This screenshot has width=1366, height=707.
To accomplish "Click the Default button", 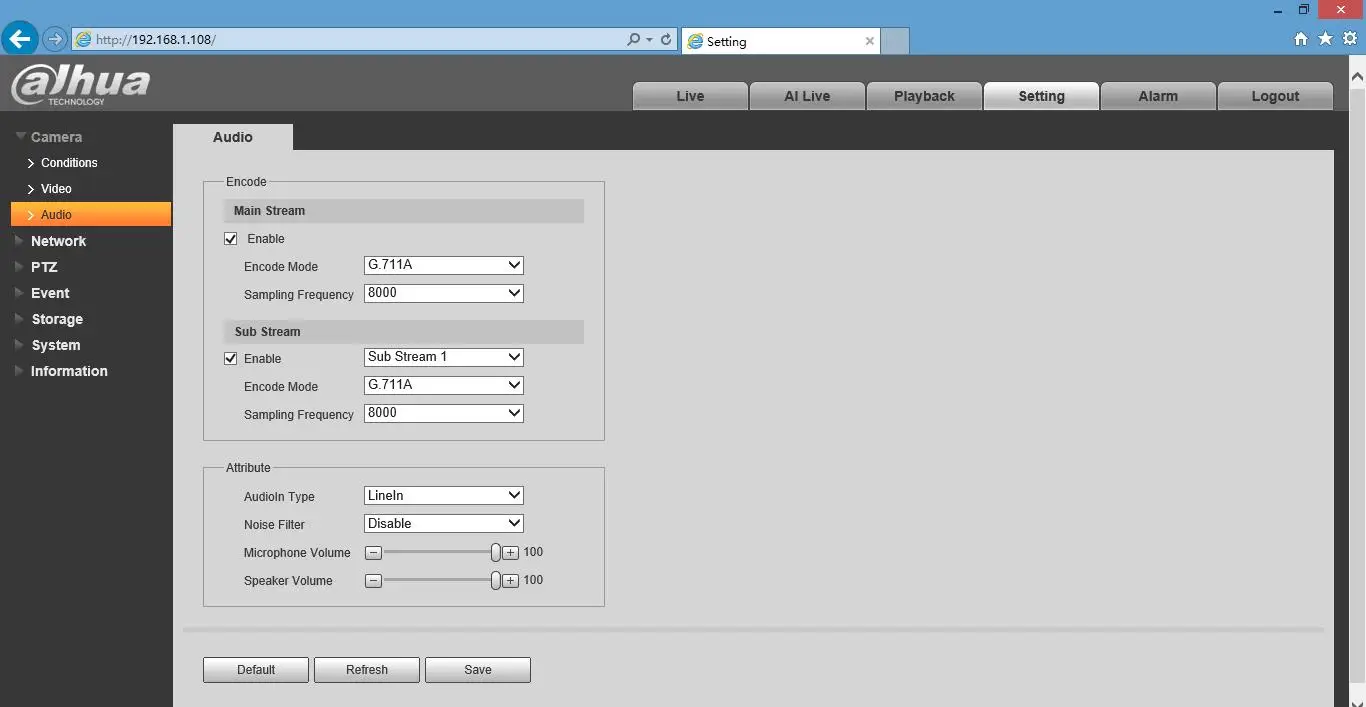I will coord(256,670).
